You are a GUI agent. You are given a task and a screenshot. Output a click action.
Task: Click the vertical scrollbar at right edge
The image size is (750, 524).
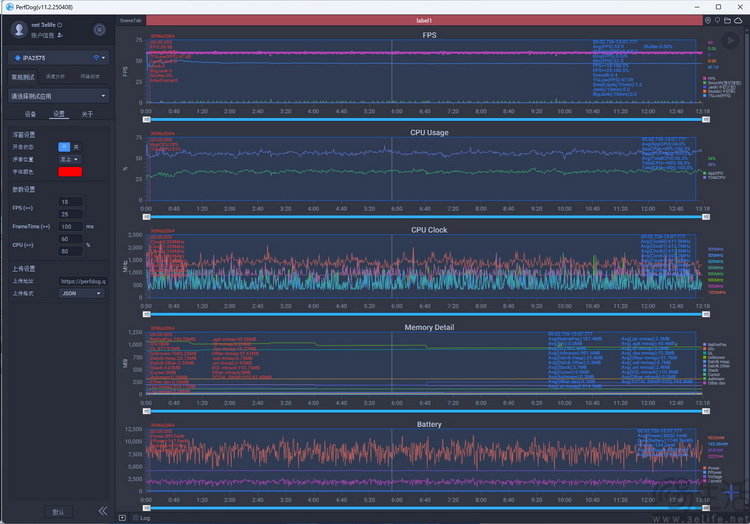[747, 268]
